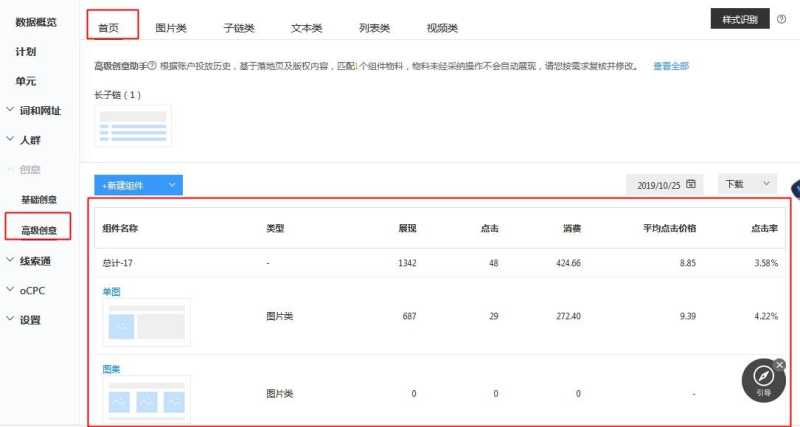Click the 类型 column header

[x=275, y=228]
